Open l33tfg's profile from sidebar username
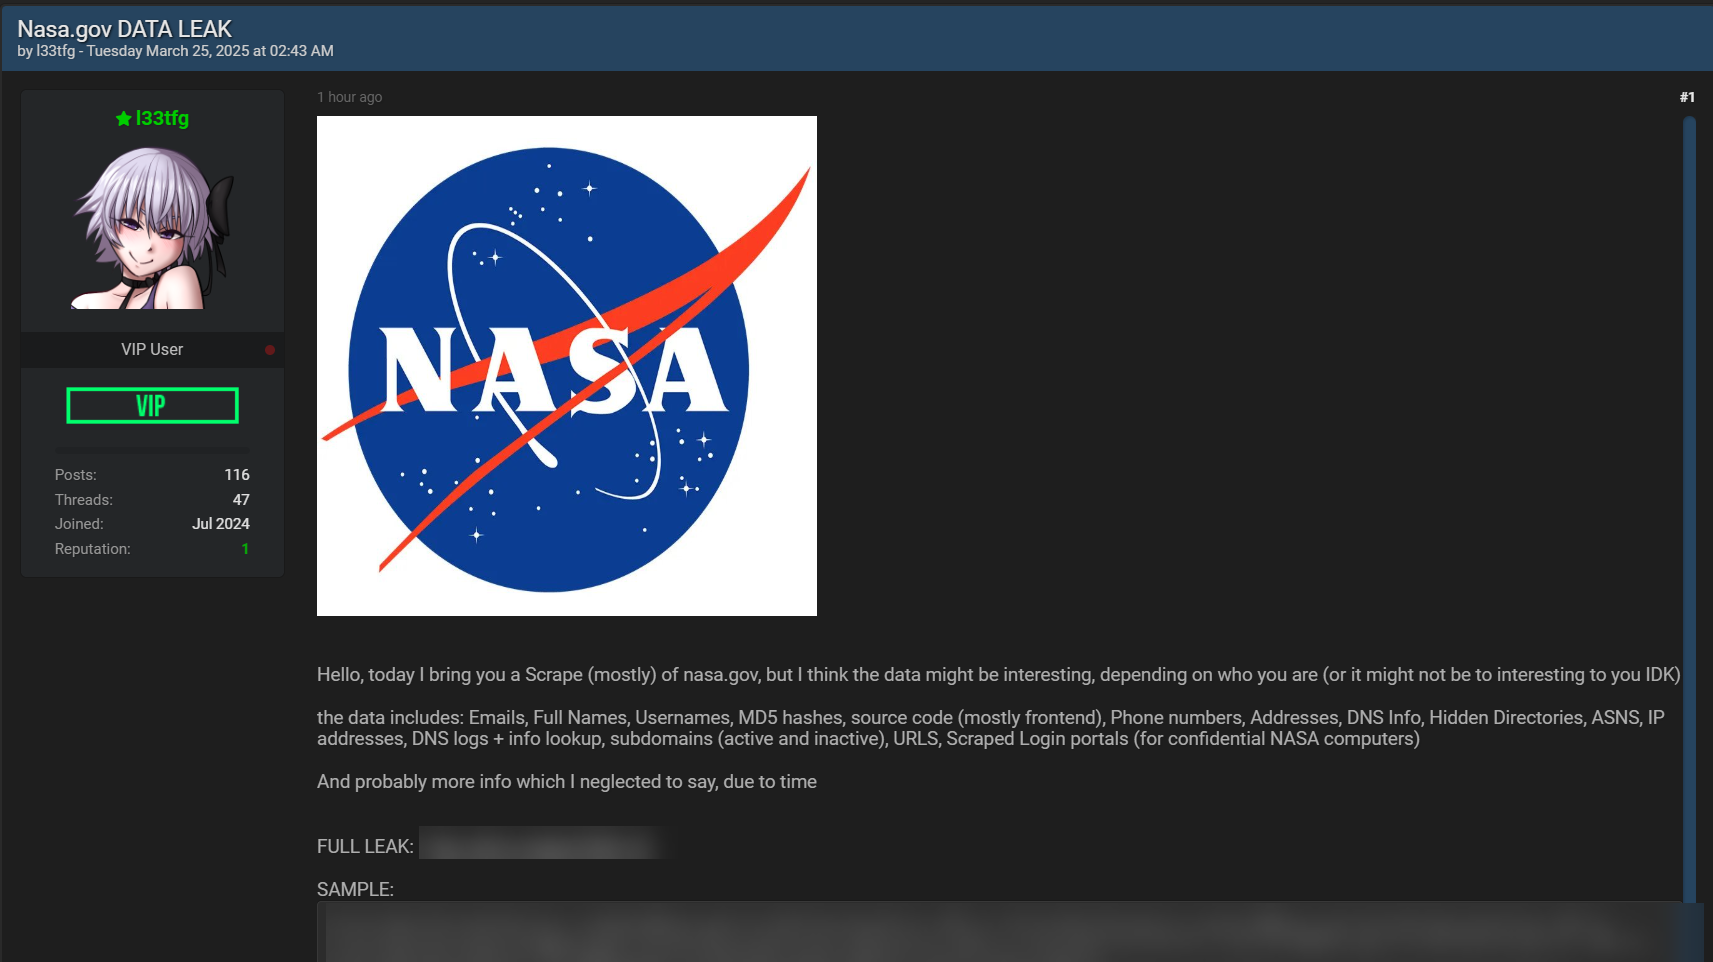 pos(162,118)
